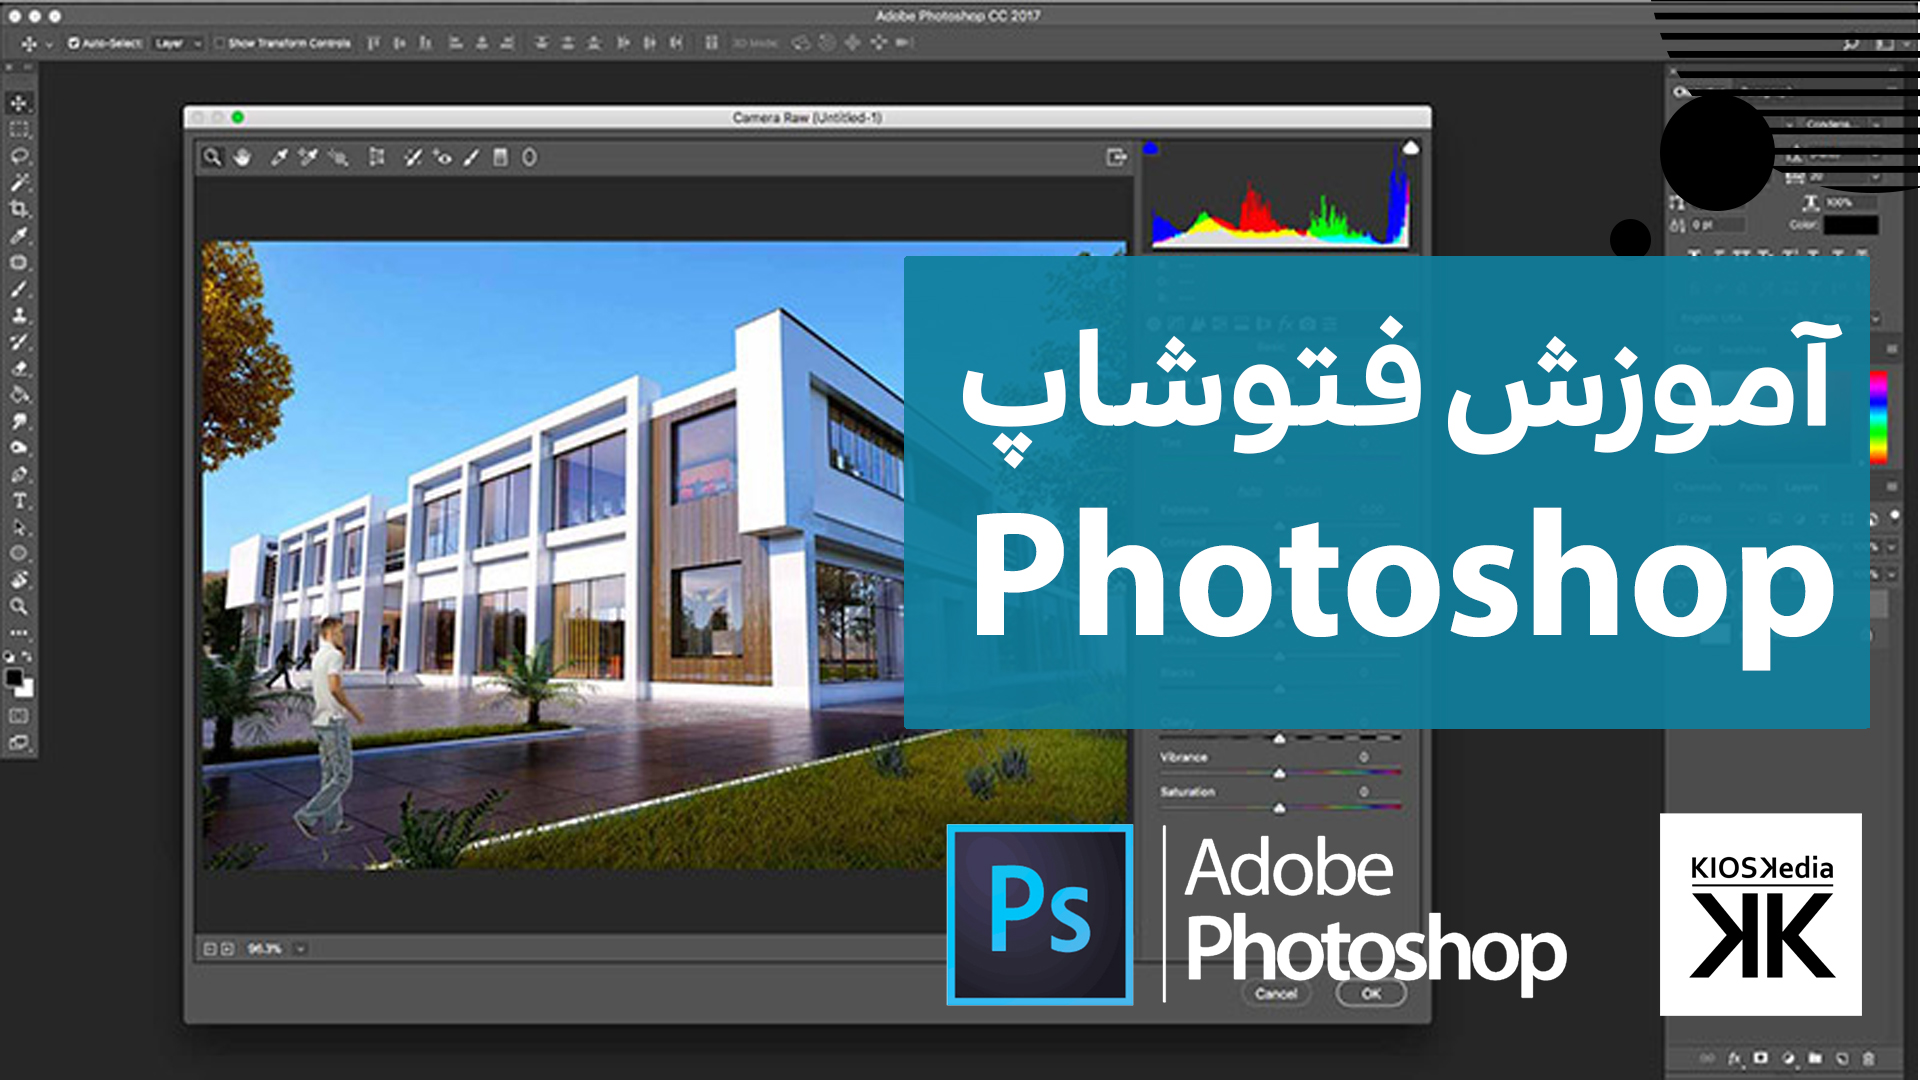Select the Type tool
Viewport: 1920px width, 1080px height.
tap(19, 501)
